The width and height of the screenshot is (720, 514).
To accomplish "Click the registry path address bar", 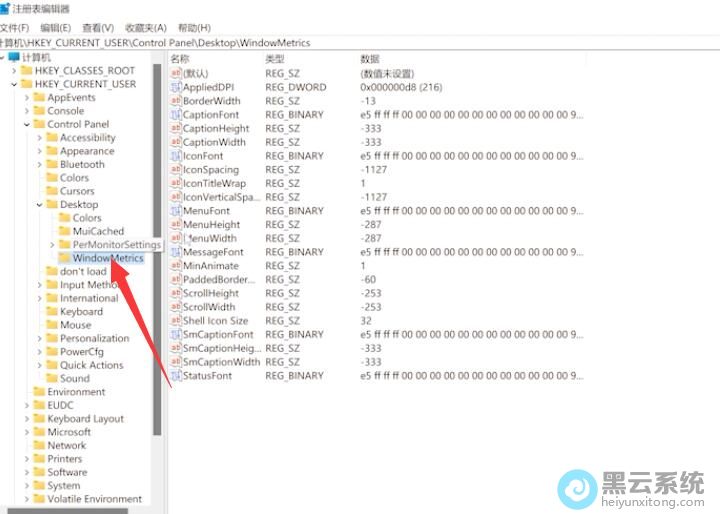I will 360,43.
